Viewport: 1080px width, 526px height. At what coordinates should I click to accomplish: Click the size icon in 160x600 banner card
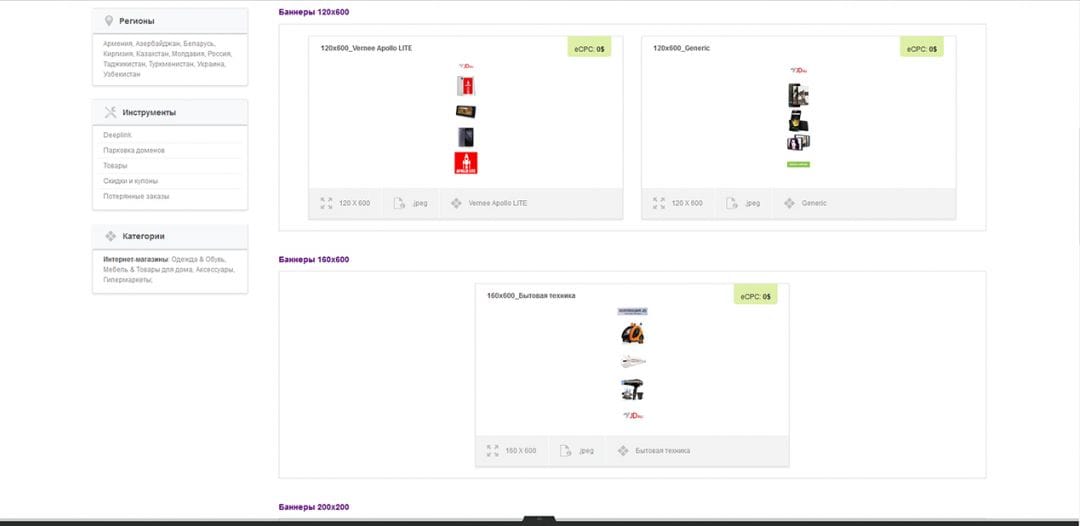coord(492,451)
